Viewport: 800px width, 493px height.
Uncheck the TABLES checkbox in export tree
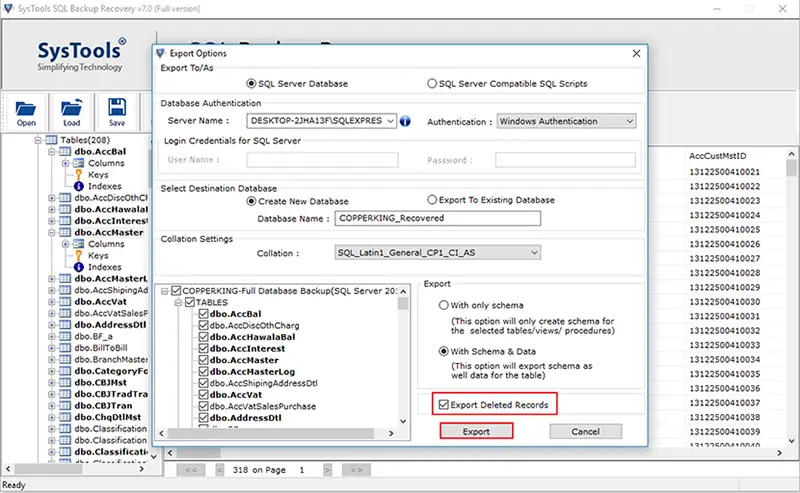tap(190, 302)
